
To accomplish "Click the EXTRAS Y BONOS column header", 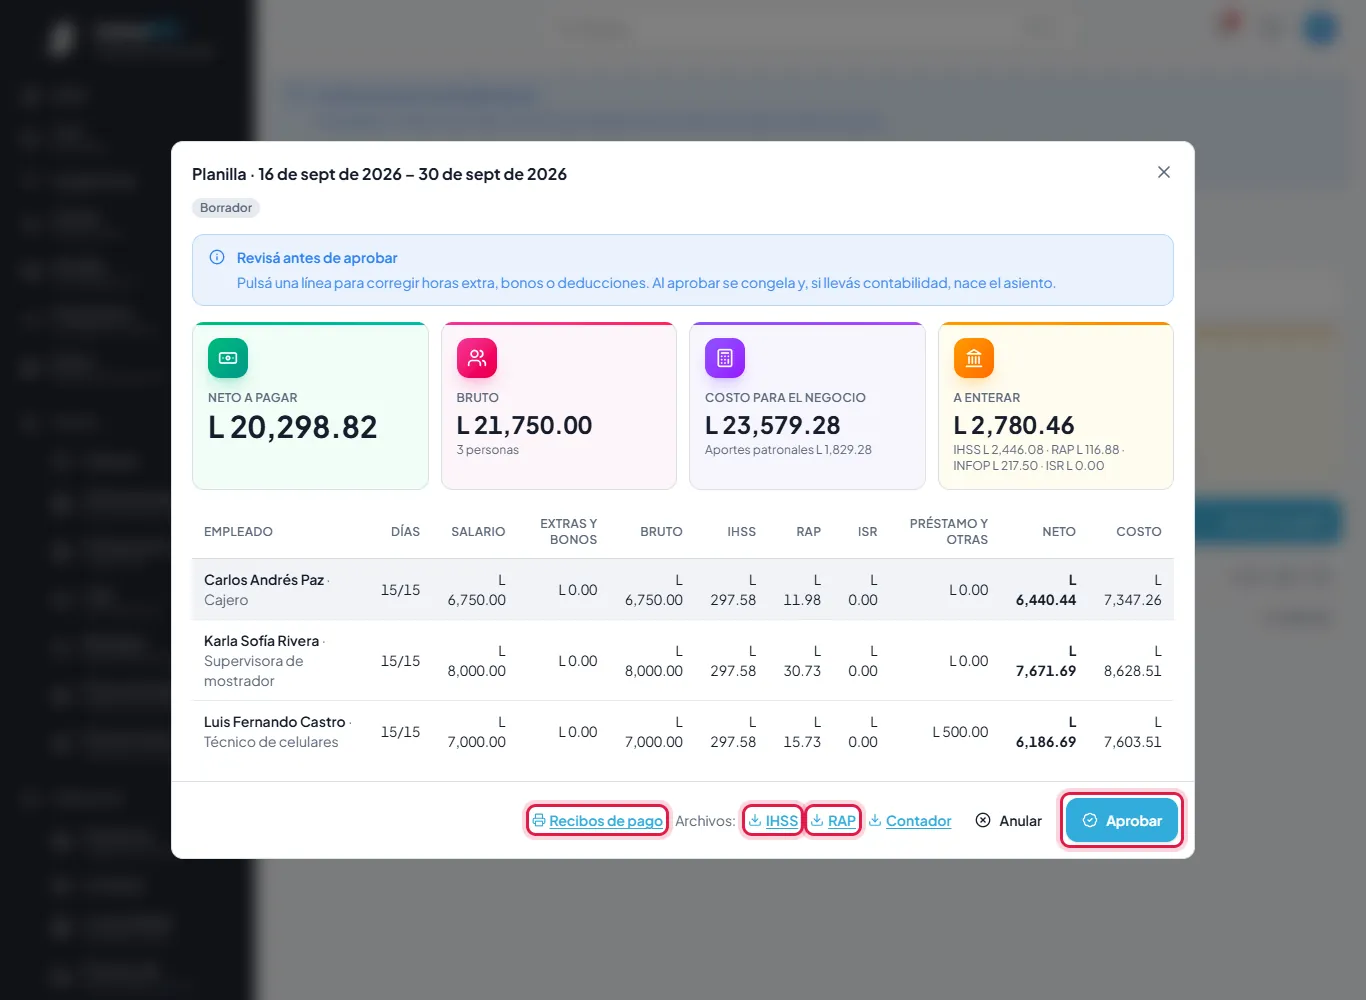I will 569,532.
